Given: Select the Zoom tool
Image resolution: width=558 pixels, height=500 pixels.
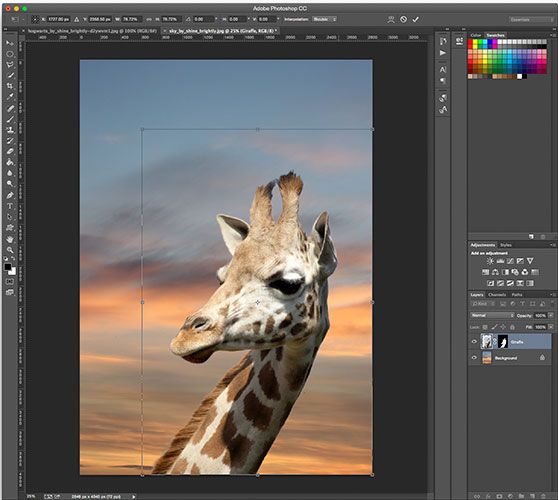Looking at the screenshot, I should tap(10, 250).
